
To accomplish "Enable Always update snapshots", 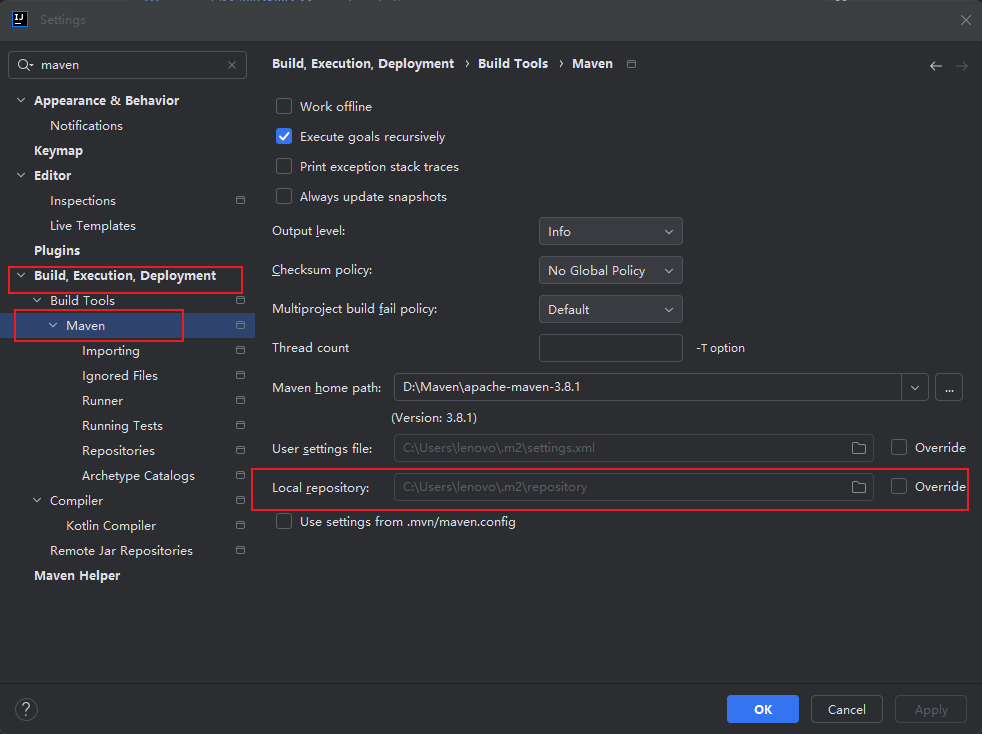I will point(284,197).
